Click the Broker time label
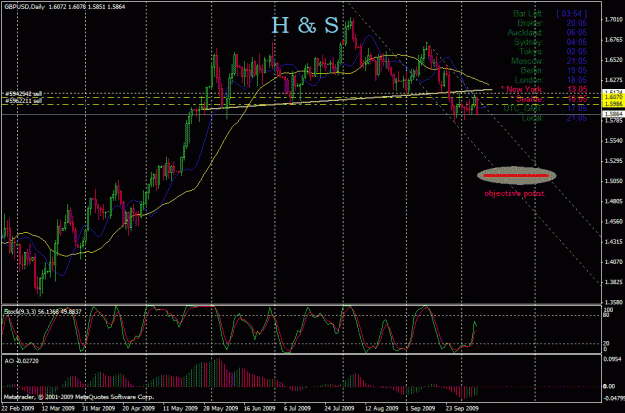The height and width of the screenshot is (413, 625). pos(531,23)
